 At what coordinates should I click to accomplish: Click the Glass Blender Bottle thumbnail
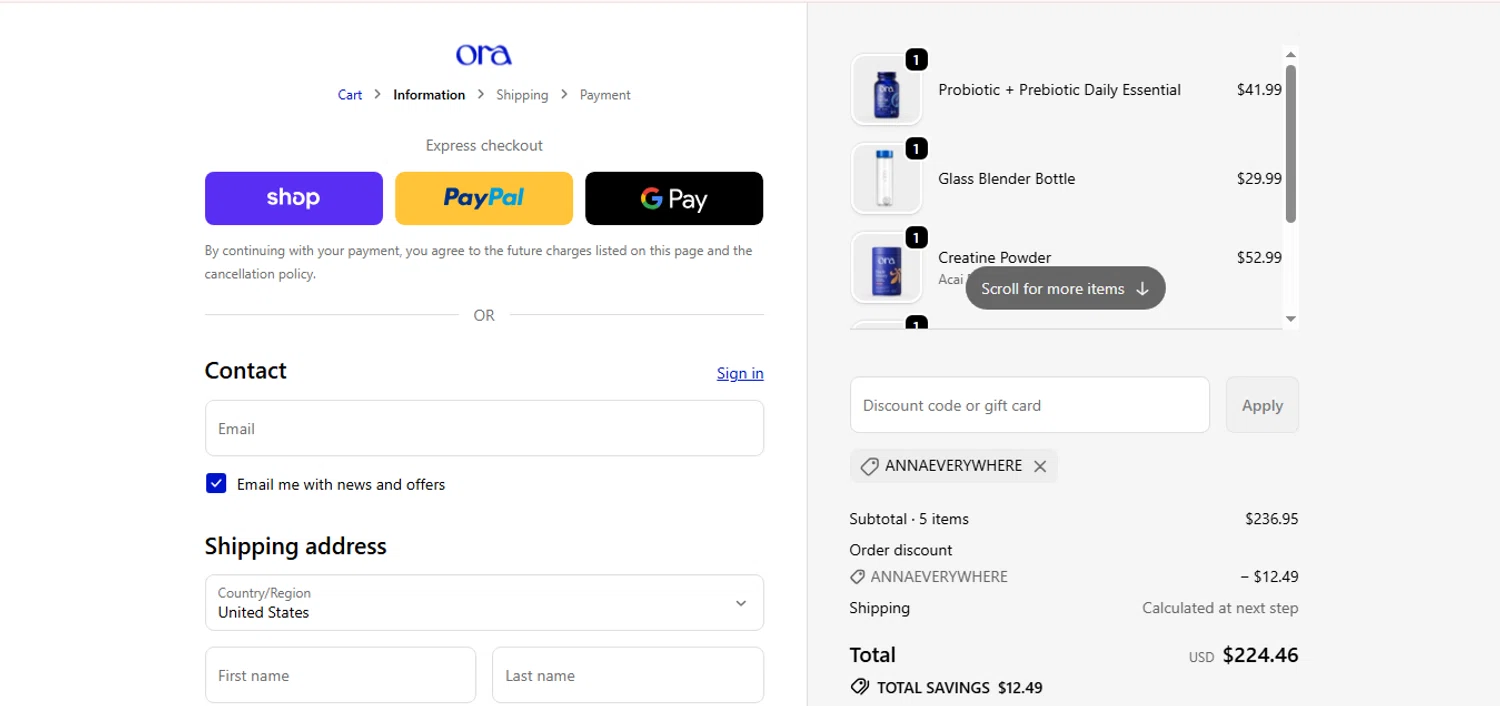(x=886, y=179)
